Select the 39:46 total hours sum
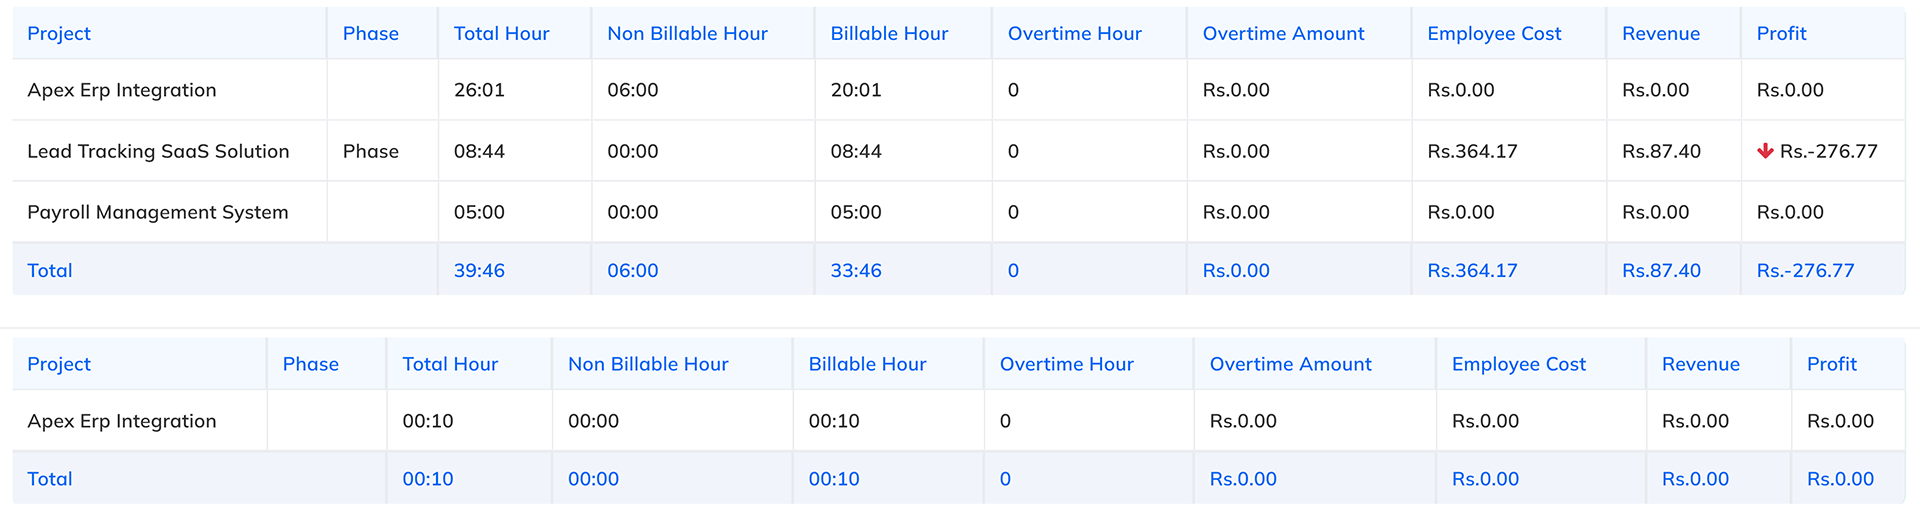1920x518 pixels. coord(479,270)
